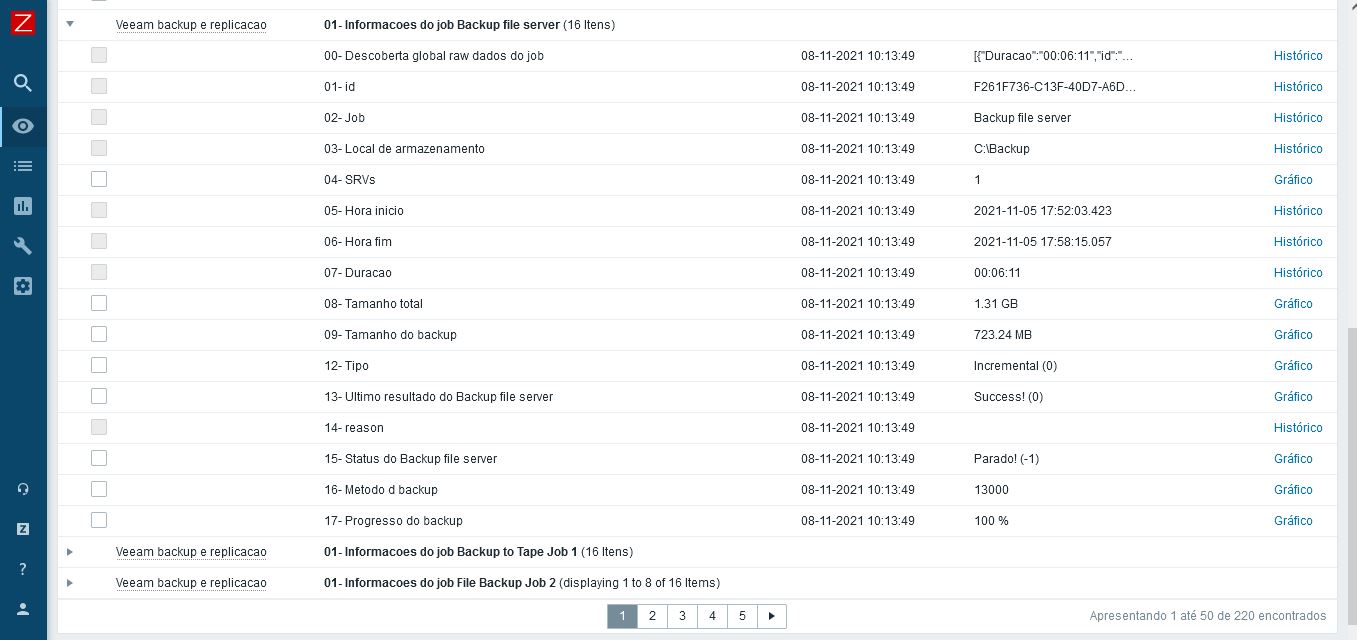Go to next page arrow
Viewport: 1357px width, 640px height.
click(772, 616)
